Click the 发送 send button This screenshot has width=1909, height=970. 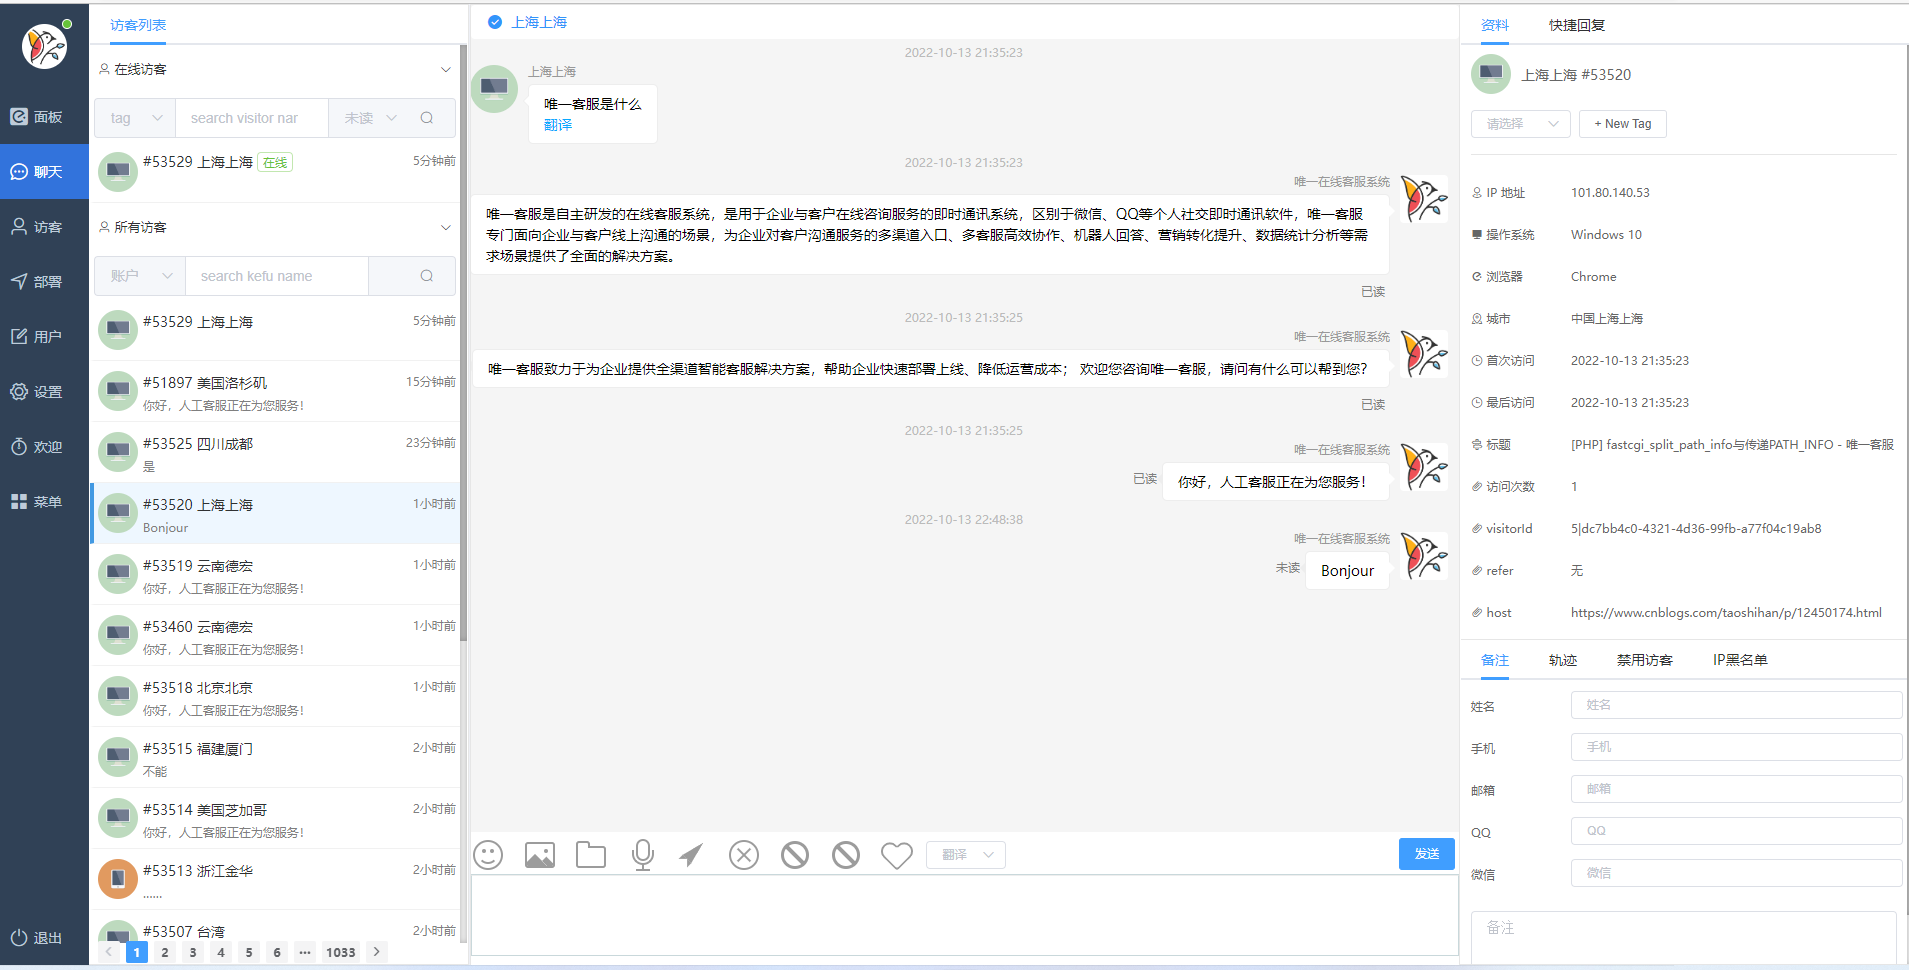[x=1427, y=854]
